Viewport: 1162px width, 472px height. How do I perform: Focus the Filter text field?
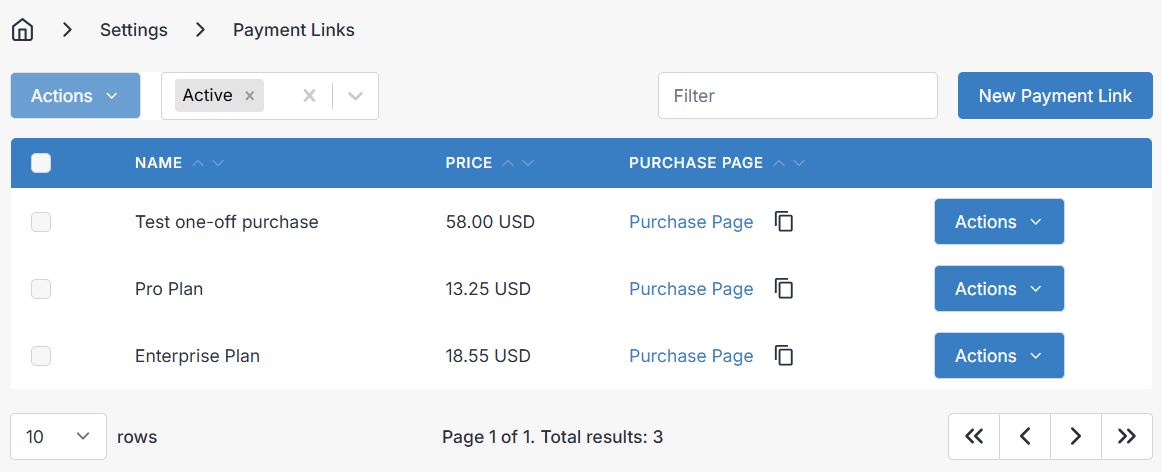coord(797,96)
